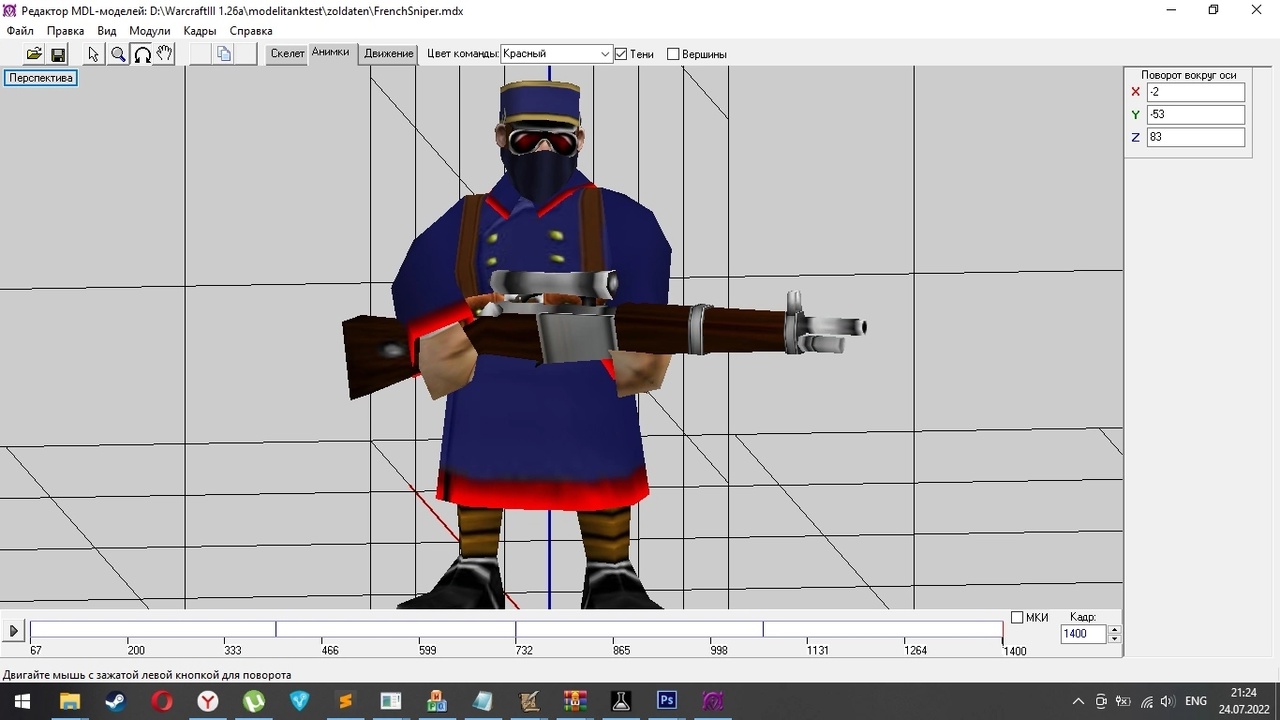Image resolution: width=1280 pixels, height=720 pixels.
Task: Click the battery status tray icon
Action: click(x=1123, y=701)
